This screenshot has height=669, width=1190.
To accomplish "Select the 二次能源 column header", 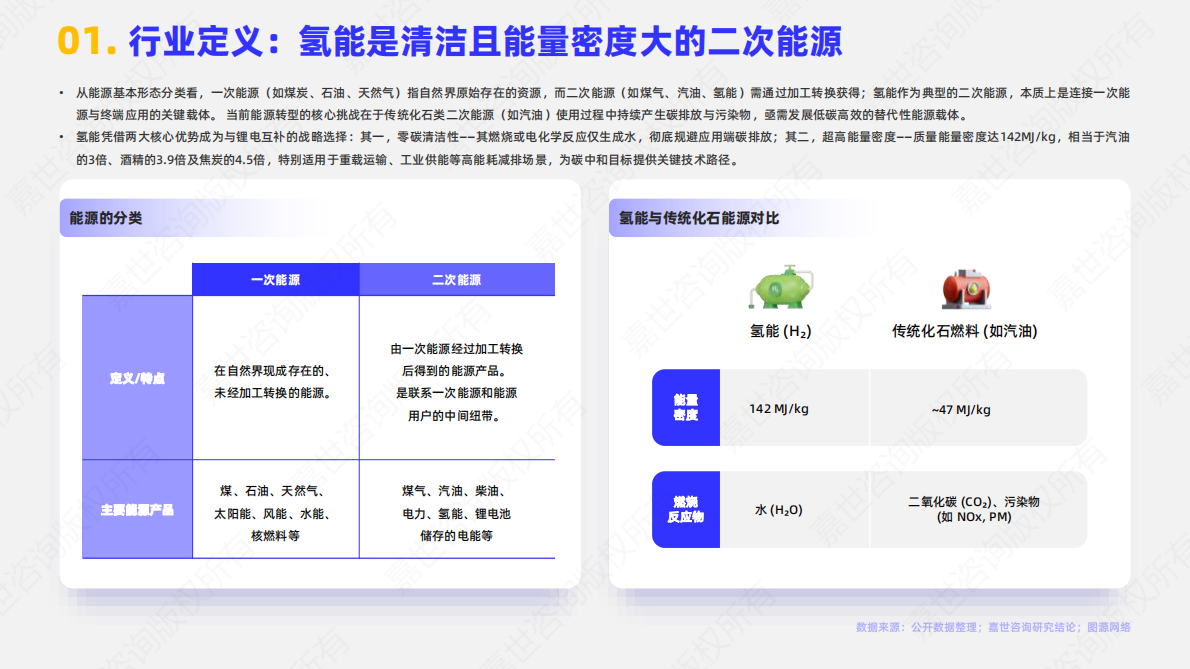I will [457, 279].
